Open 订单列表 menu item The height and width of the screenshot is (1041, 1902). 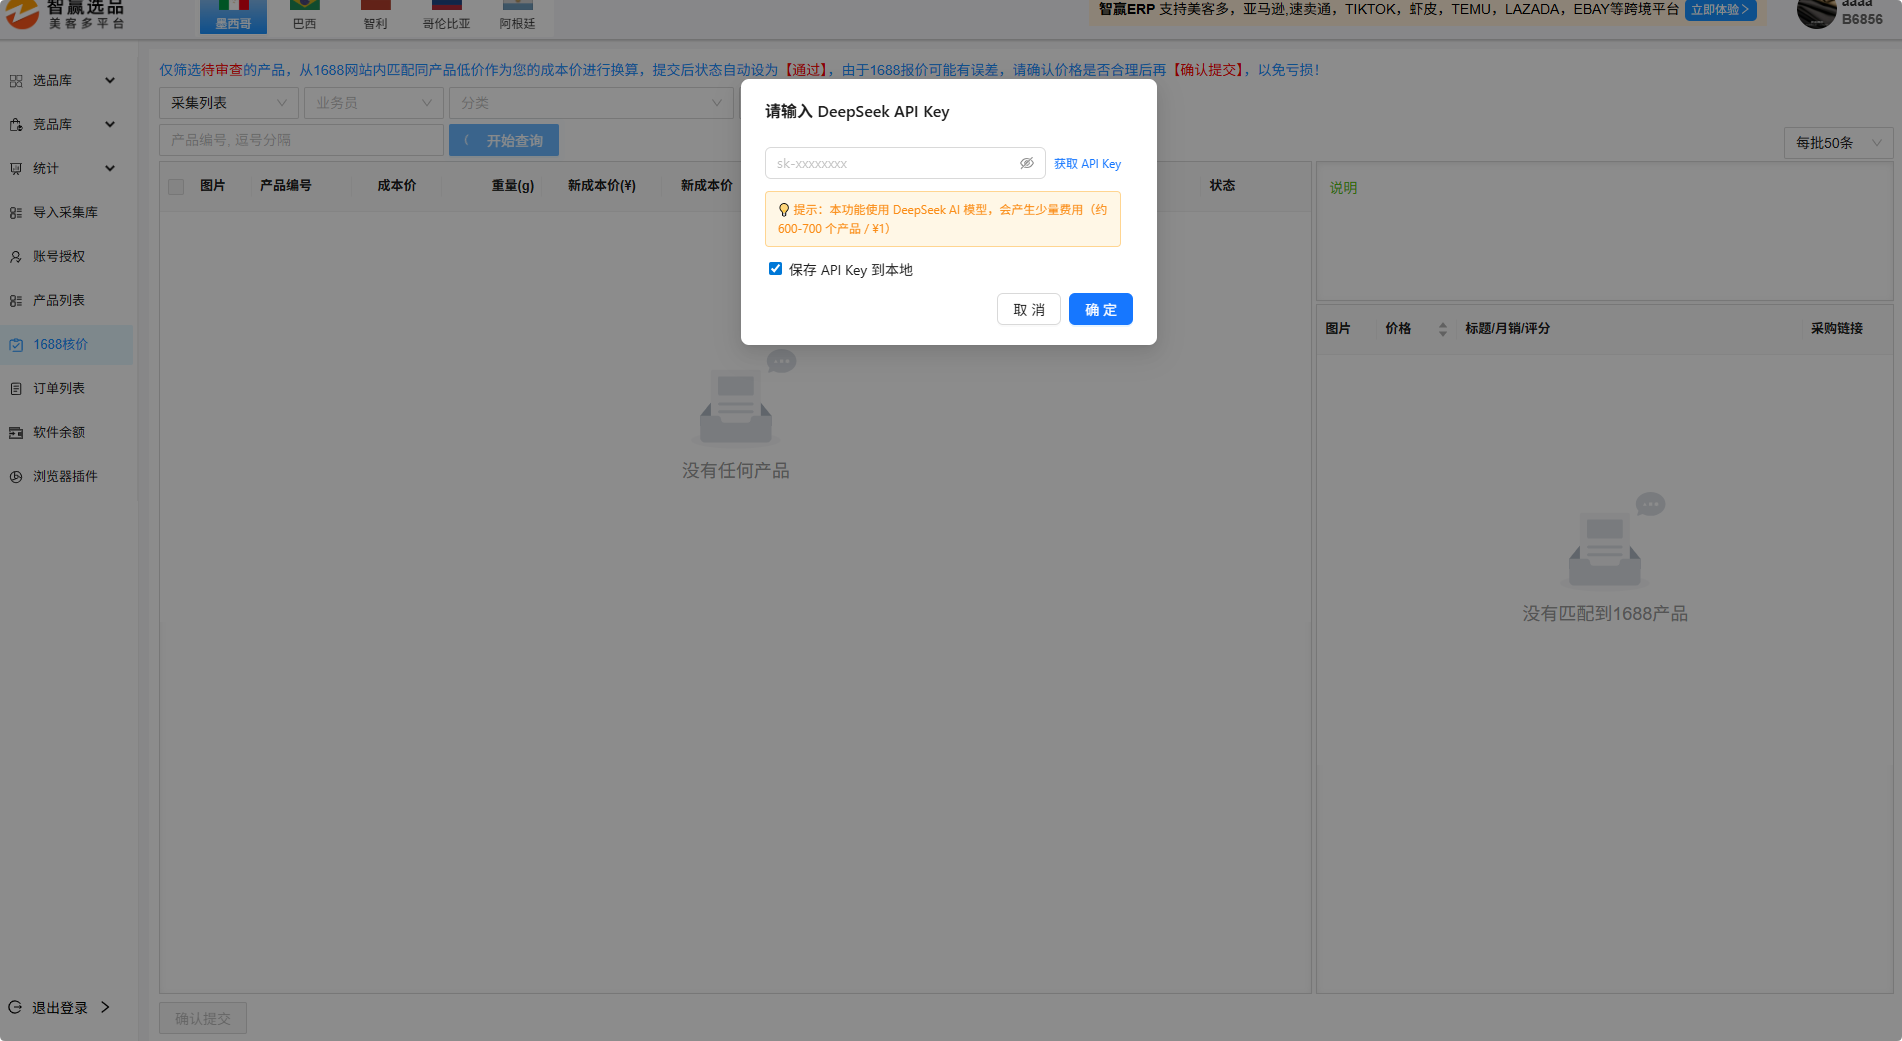coord(66,389)
